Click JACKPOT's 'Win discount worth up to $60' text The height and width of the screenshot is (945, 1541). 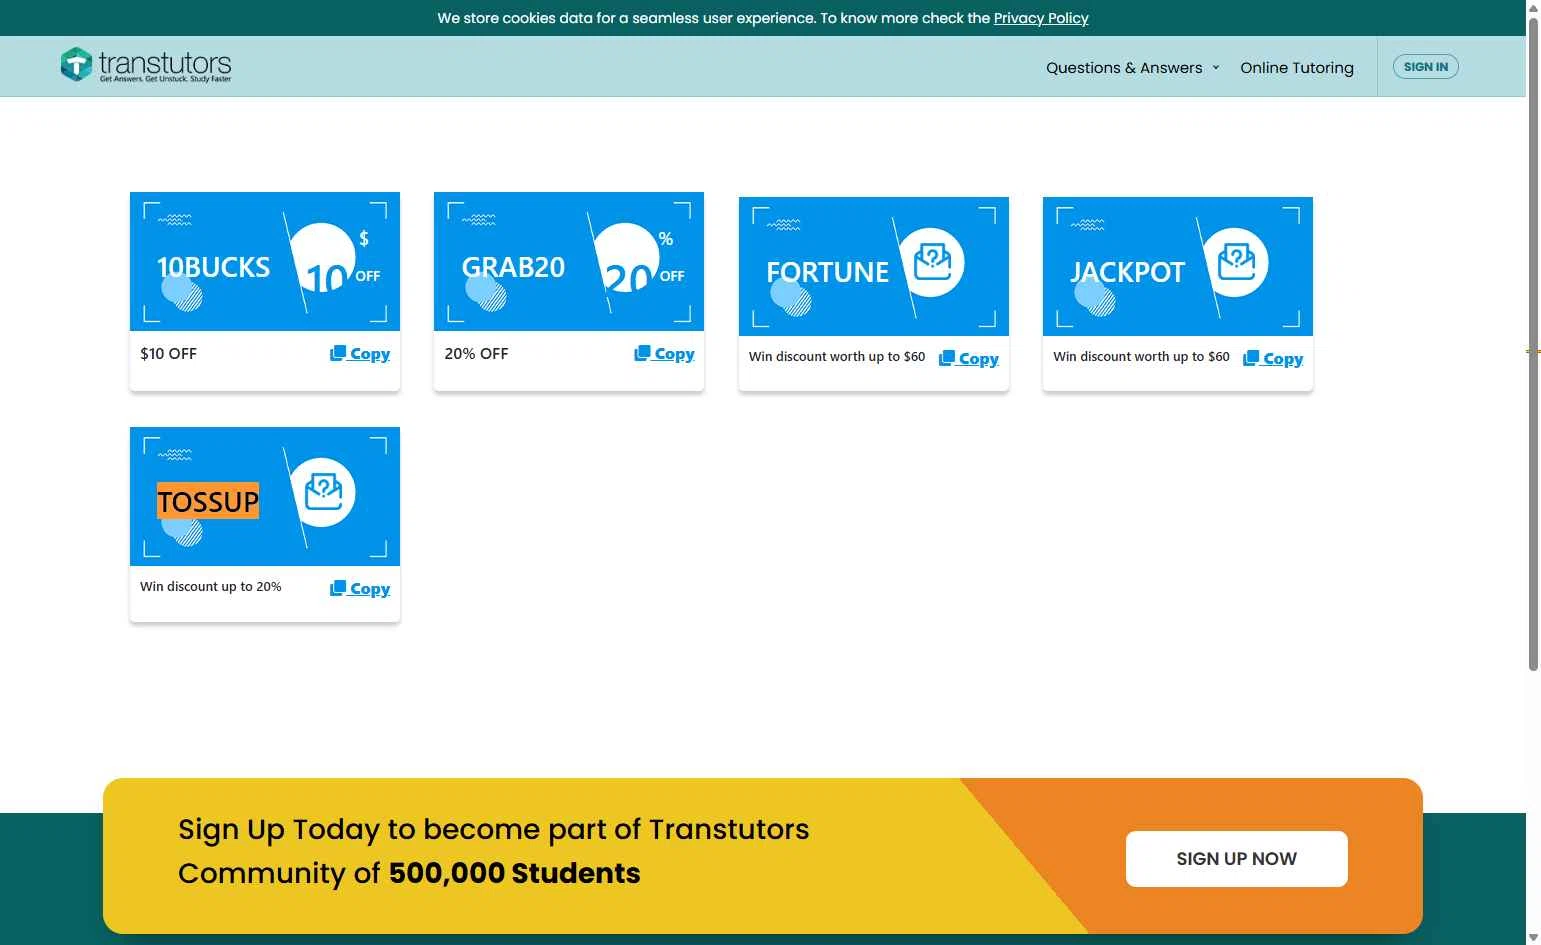pyautogui.click(x=1141, y=357)
